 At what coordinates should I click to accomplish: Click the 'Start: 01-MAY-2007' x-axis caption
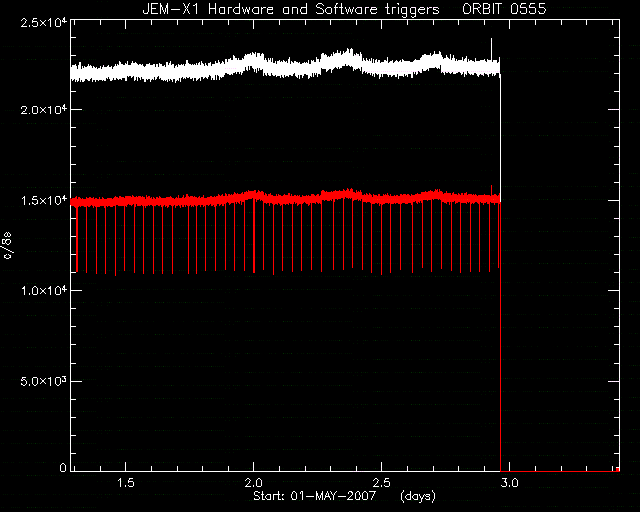[x=314, y=496]
